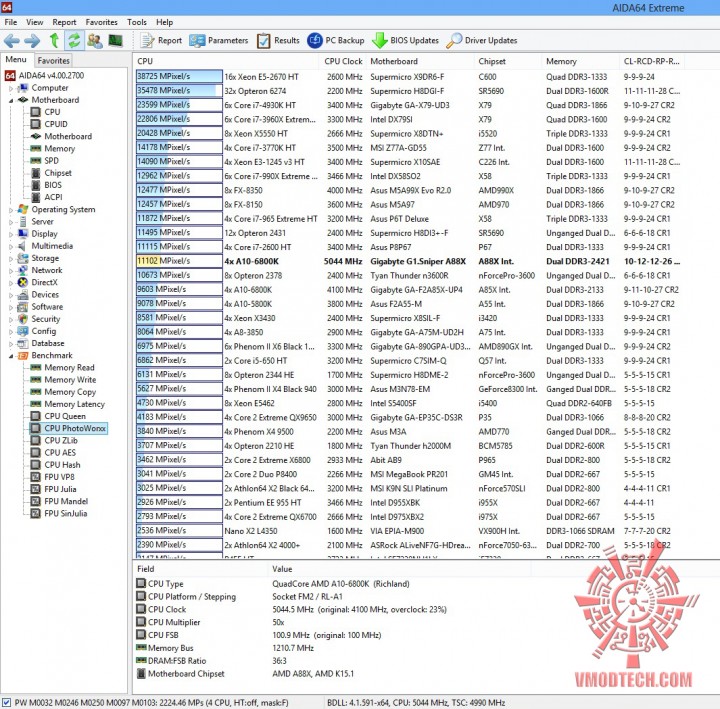Click Driver Updates button
The image size is (720, 709).
[482, 41]
